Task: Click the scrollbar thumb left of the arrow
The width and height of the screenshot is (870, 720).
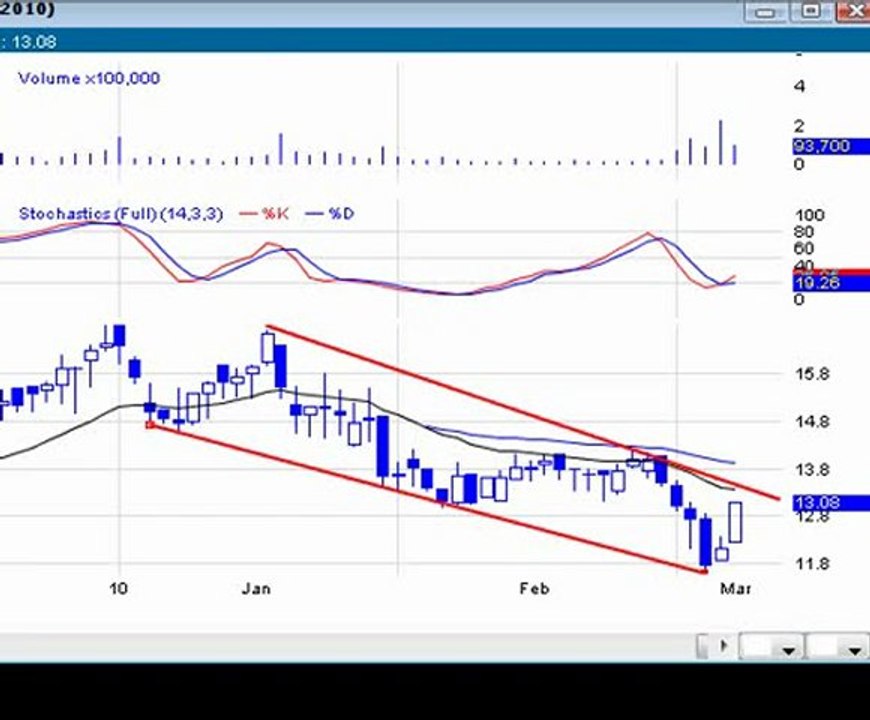Action: pos(704,646)
